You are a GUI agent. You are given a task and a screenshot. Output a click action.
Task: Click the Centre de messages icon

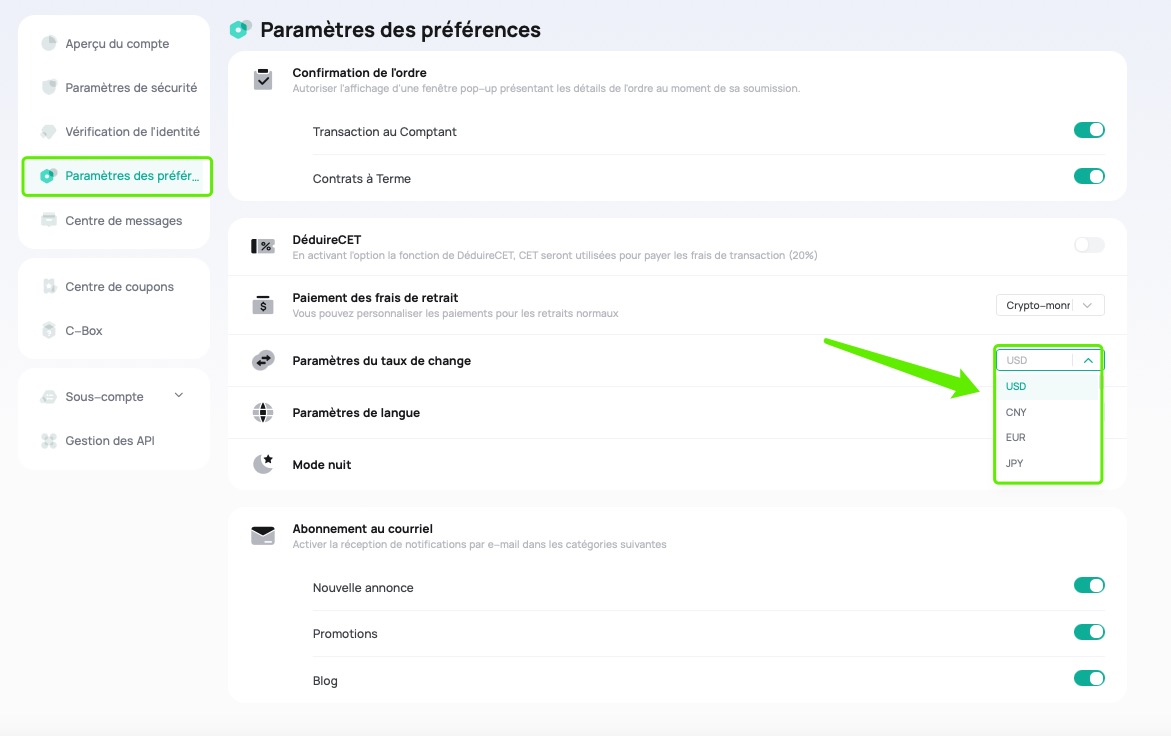pos(49,220)
